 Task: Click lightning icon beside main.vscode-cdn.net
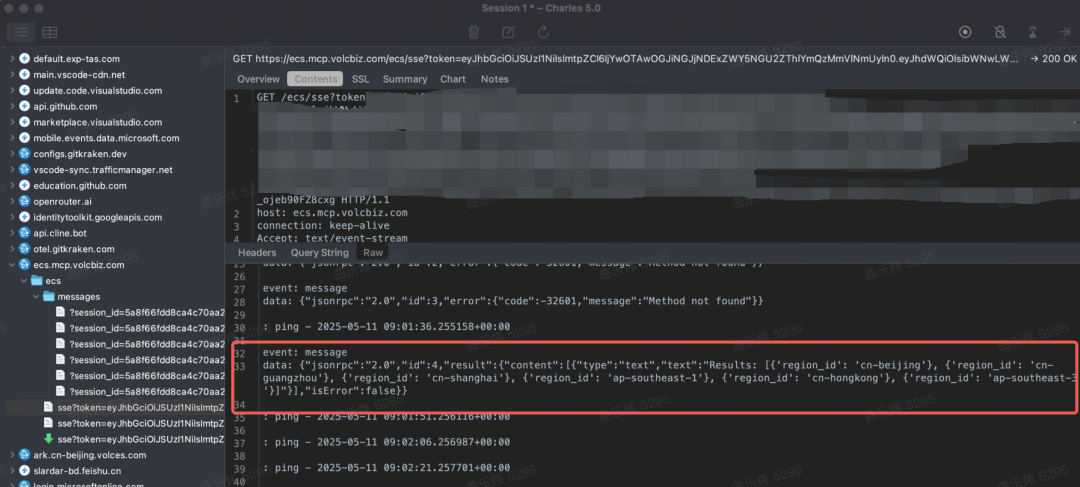point(25,75)
